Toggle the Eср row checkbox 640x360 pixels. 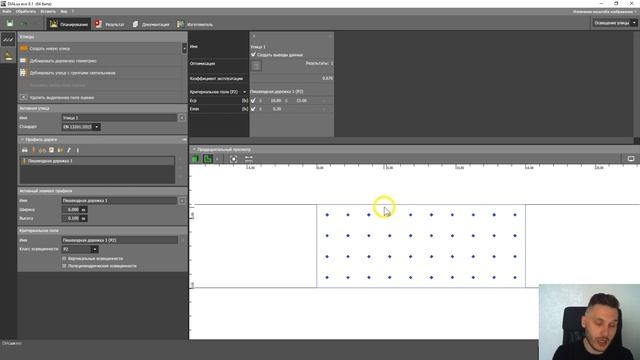253,100
